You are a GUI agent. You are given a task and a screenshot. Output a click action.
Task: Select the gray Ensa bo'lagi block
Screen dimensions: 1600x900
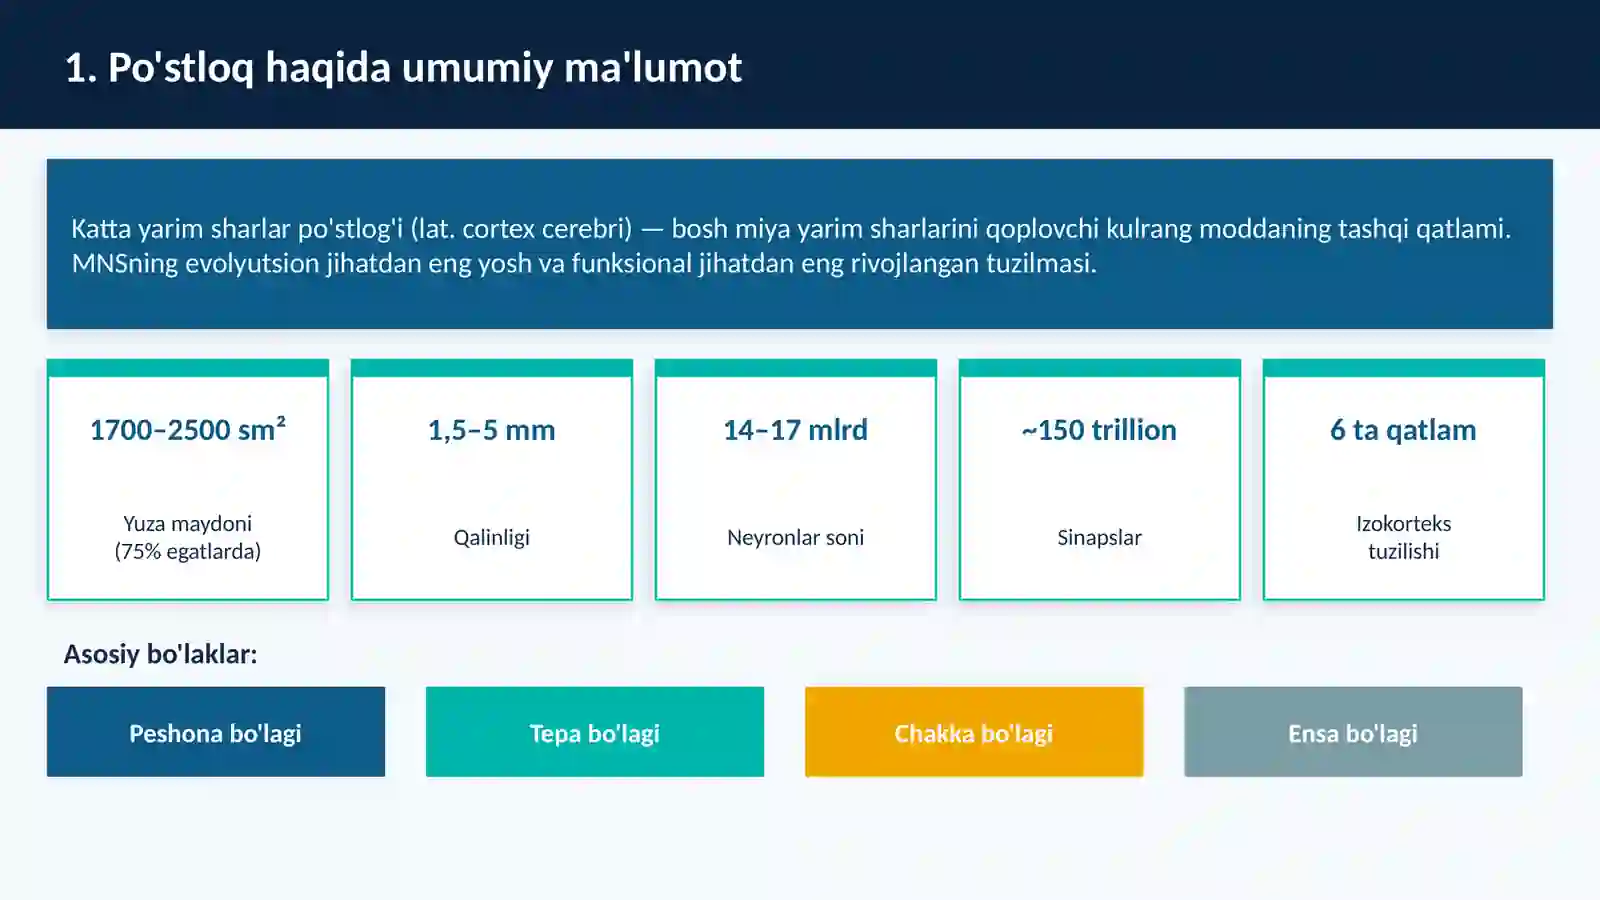pyautogui.click(x=1353, y=732)
